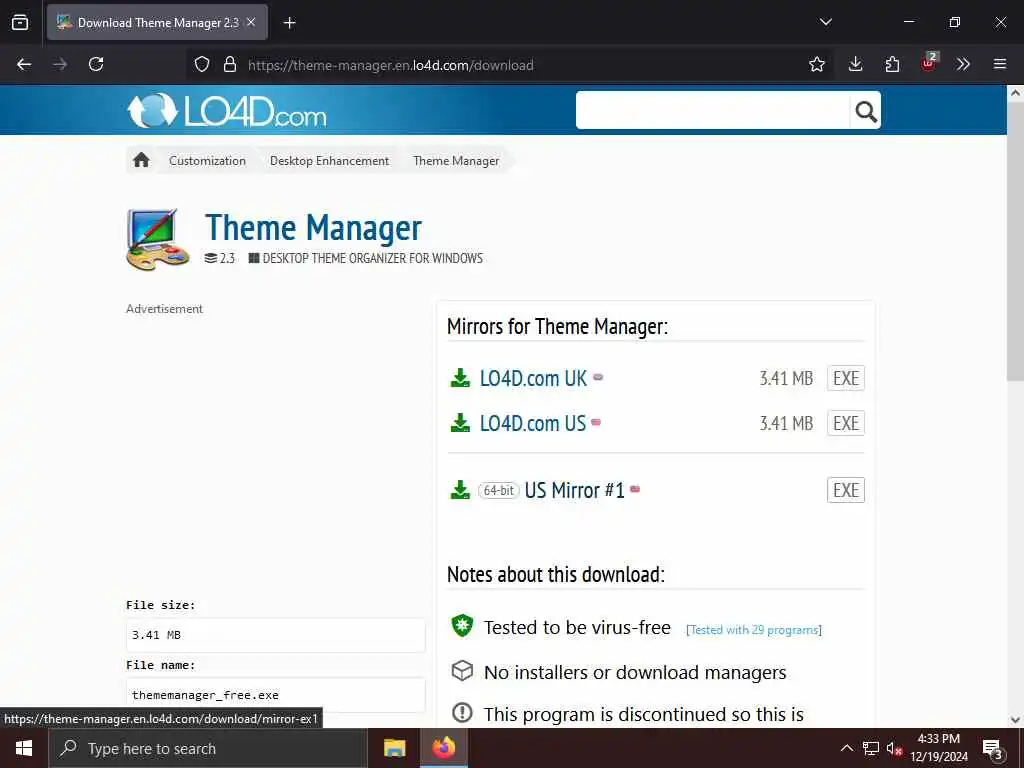This screenshot has width=1024, height=768.
Task: Click the uBlock Origin extension icon
Action: pos(929,63)
